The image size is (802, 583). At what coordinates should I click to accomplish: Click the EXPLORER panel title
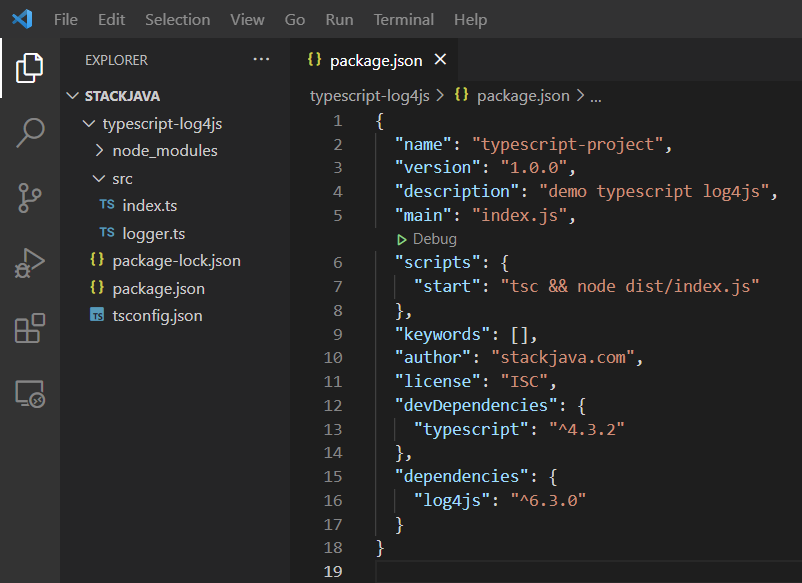pos(117,60)
